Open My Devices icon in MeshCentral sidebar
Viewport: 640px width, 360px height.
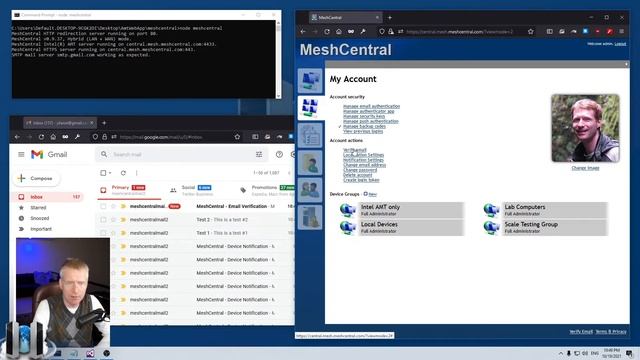point(310,80)
